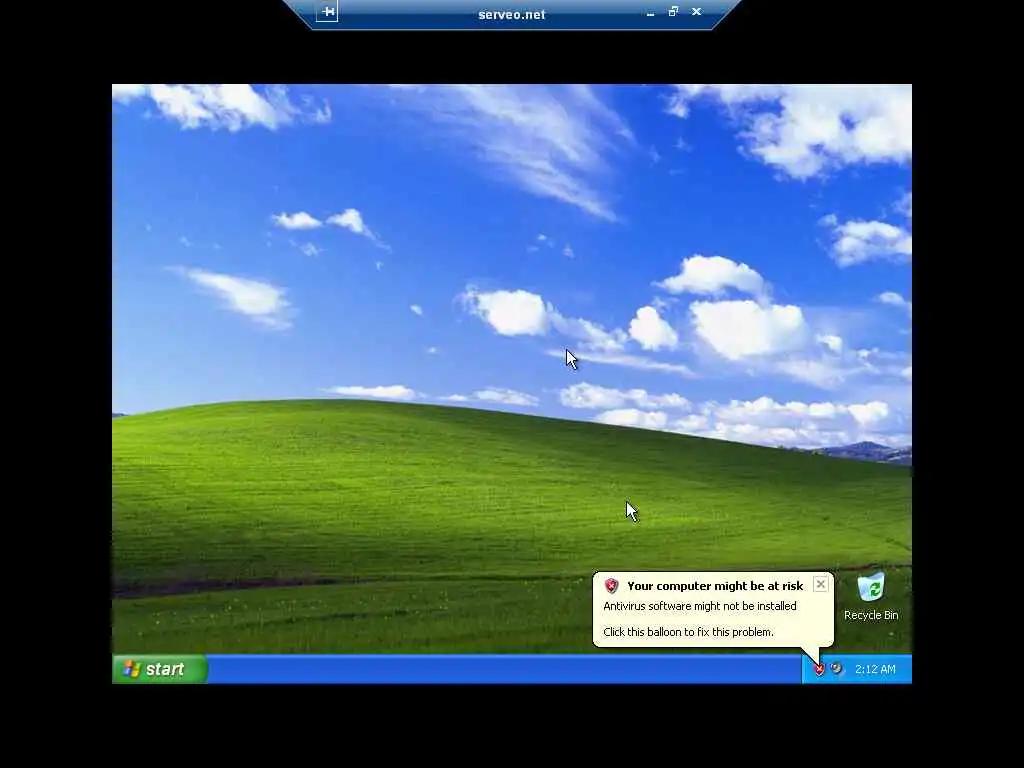Click the grey tray icon beside the clock
Image resolution: width=1024 pixels, height=768 pixels.
point(837,669)
